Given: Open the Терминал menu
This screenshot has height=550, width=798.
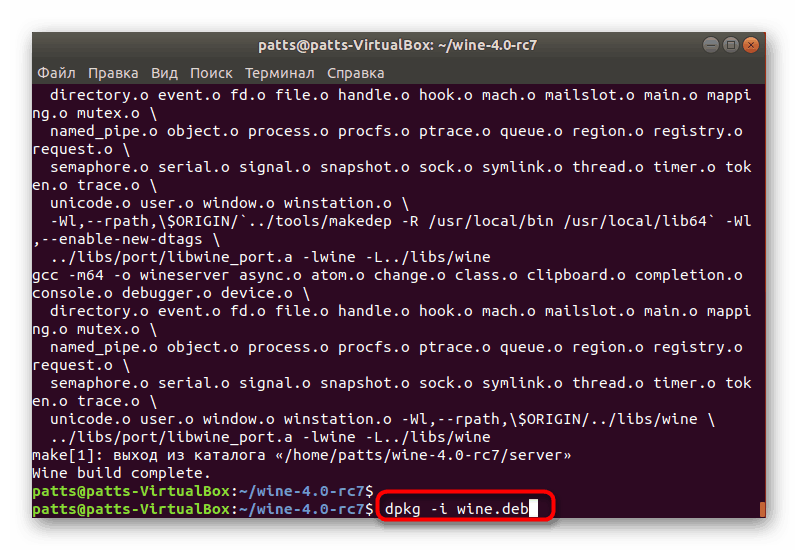Looking at the screenshot, I should [280, 73].
